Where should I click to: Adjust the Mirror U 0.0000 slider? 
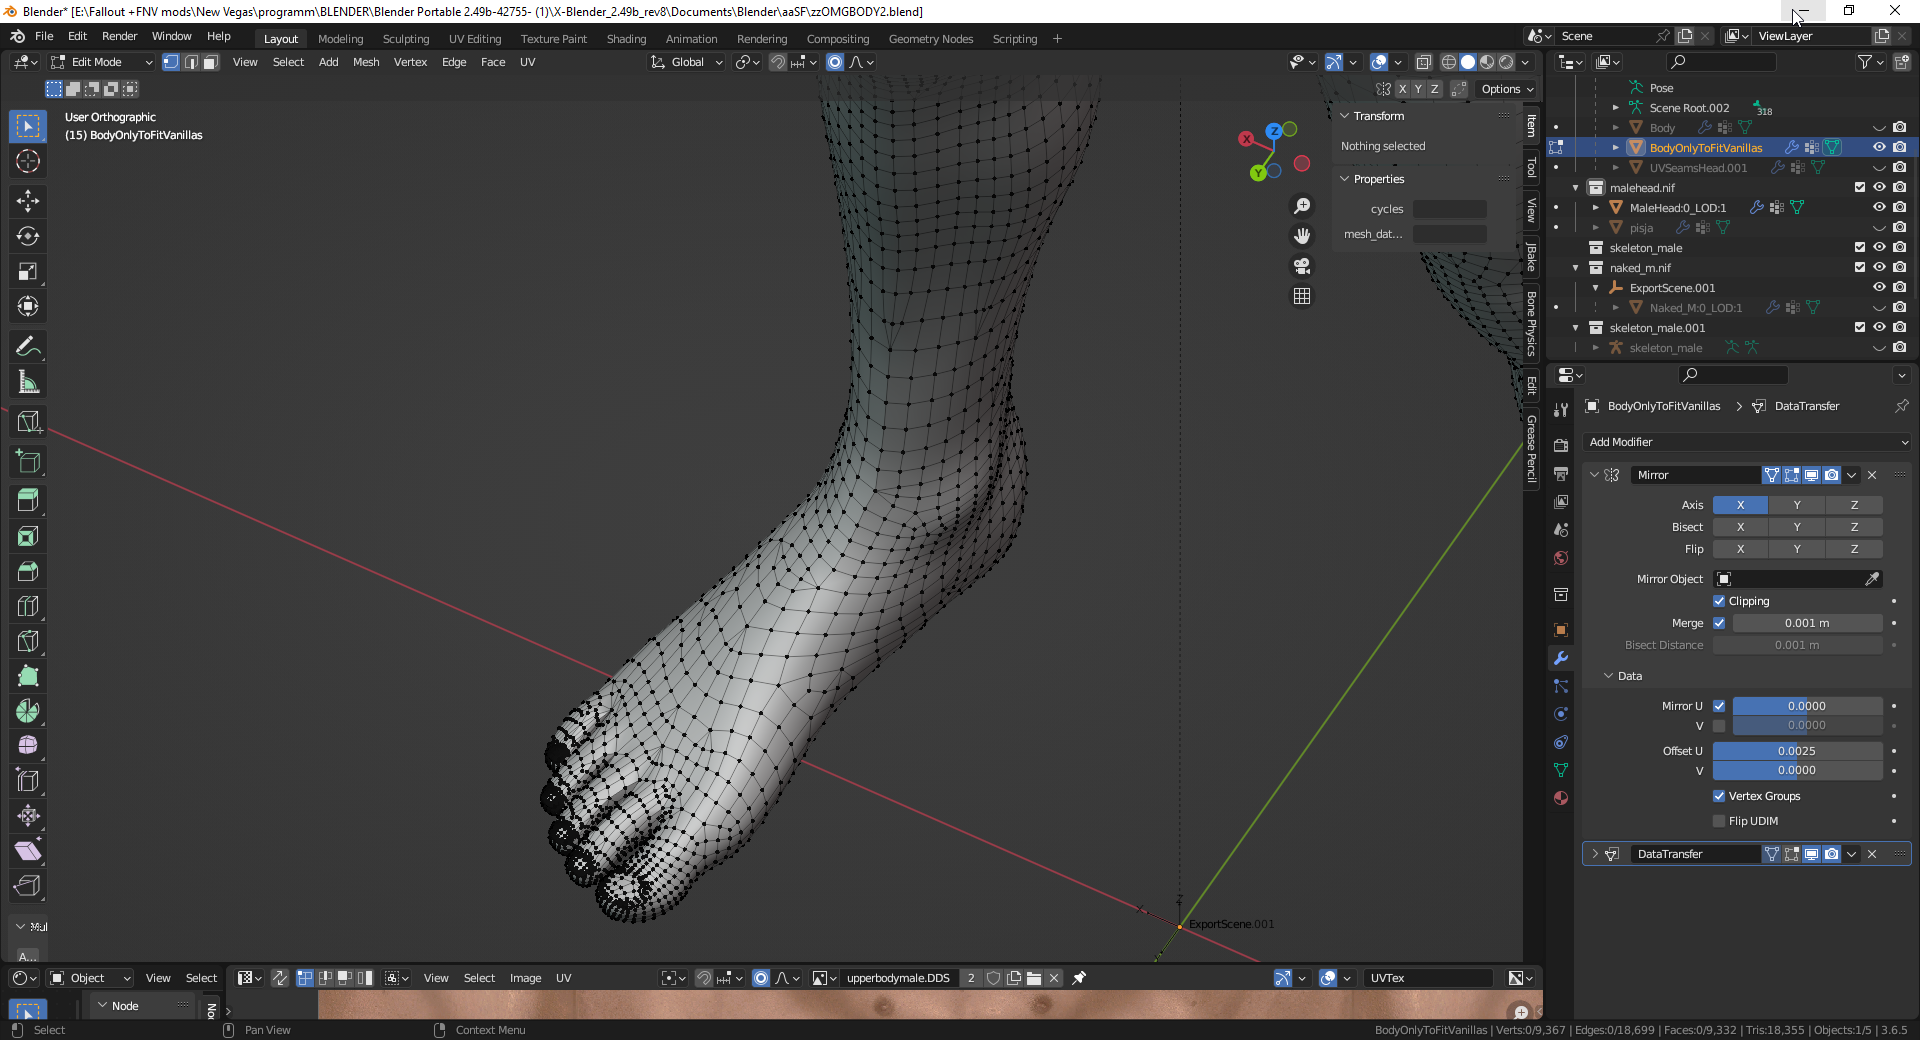coord(1808,706)
